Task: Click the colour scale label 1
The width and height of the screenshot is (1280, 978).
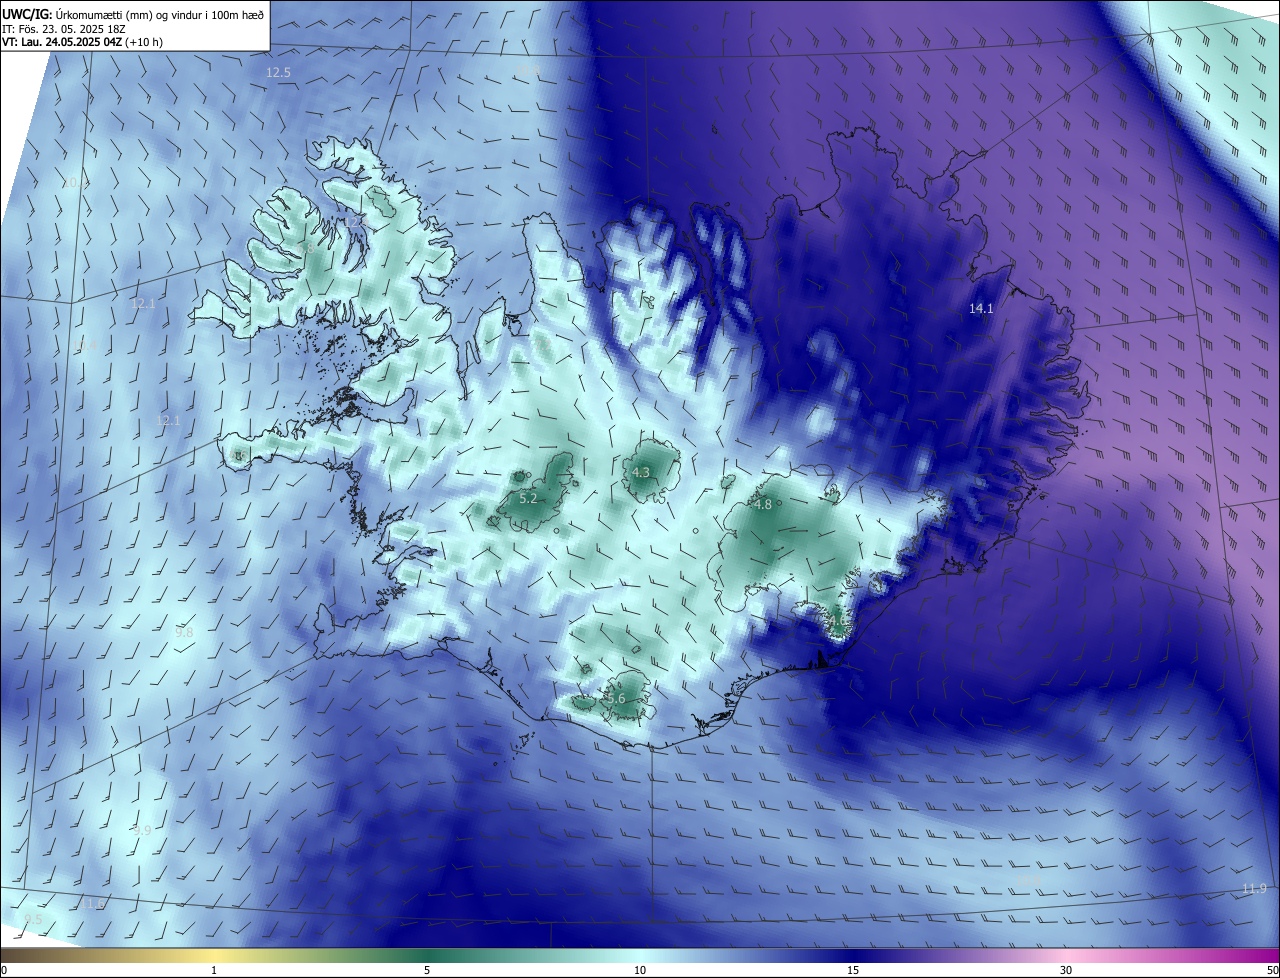Action: tap(214, 970)
